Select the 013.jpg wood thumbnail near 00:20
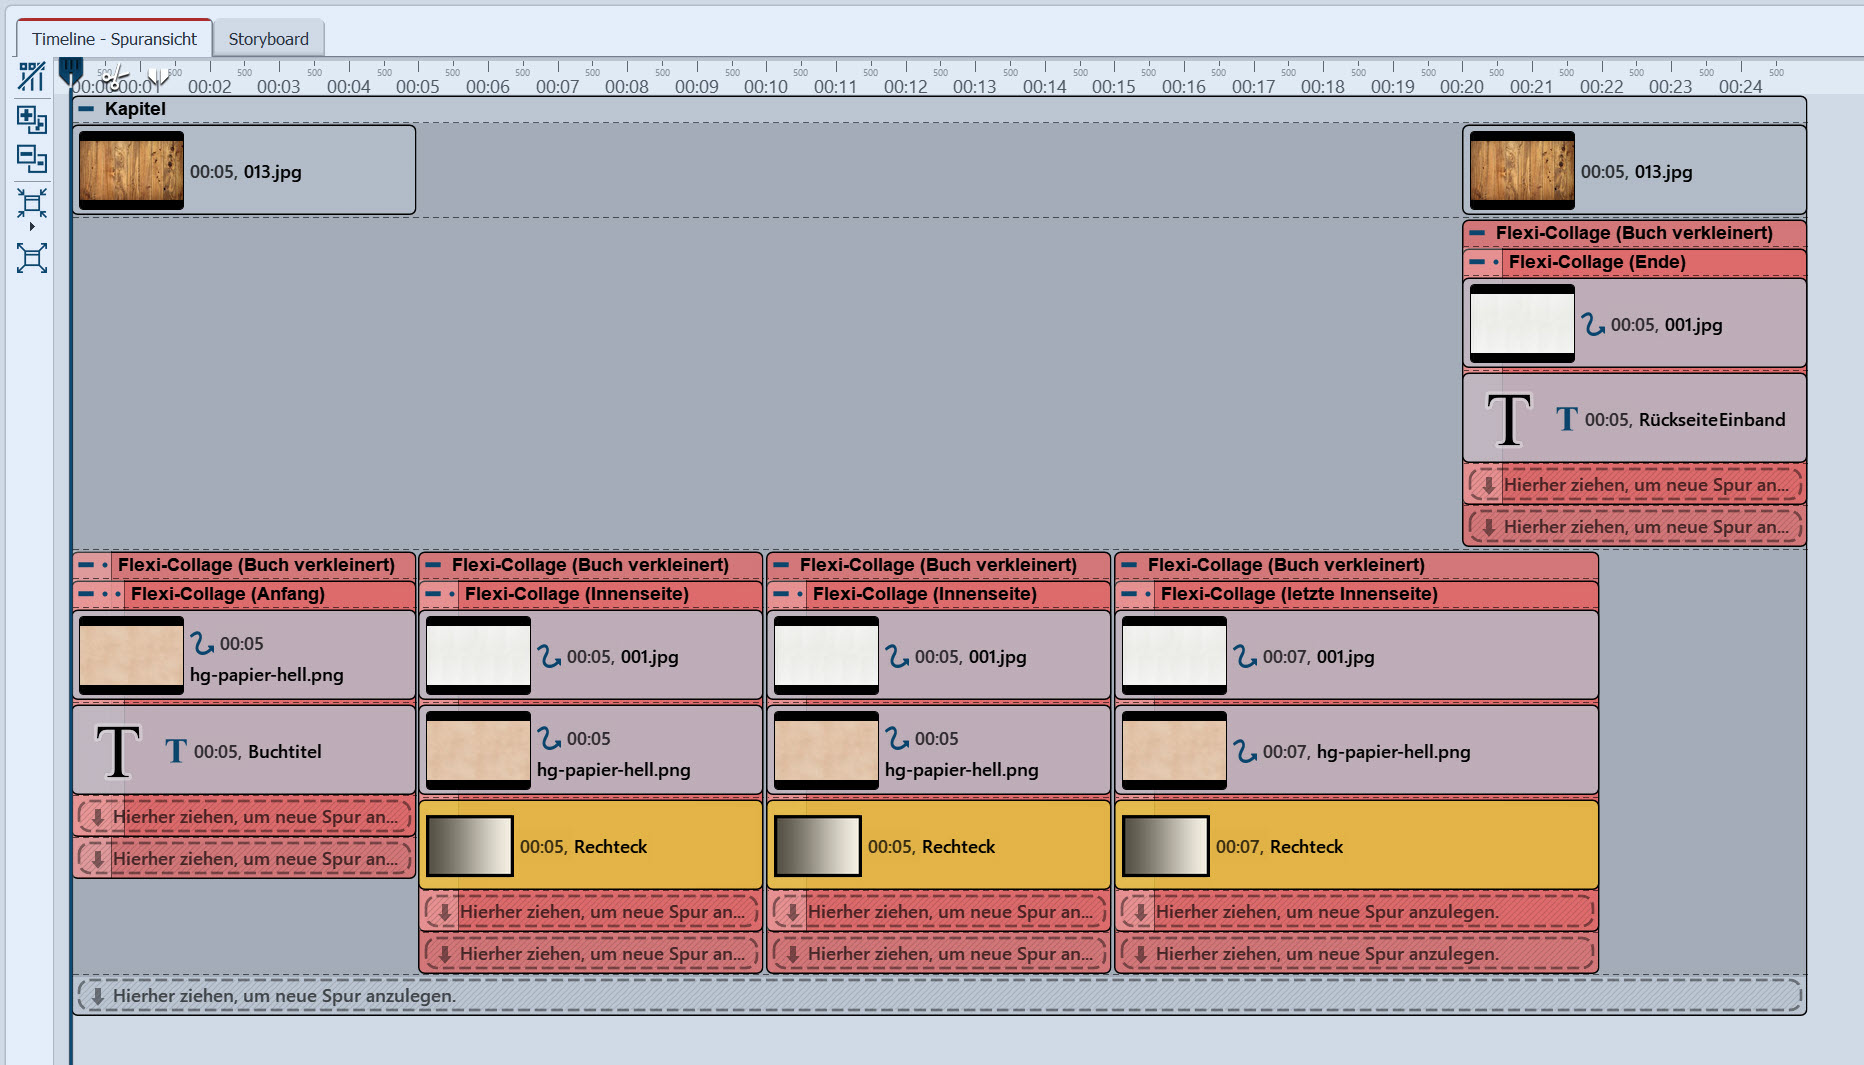 click(1522, 170)
